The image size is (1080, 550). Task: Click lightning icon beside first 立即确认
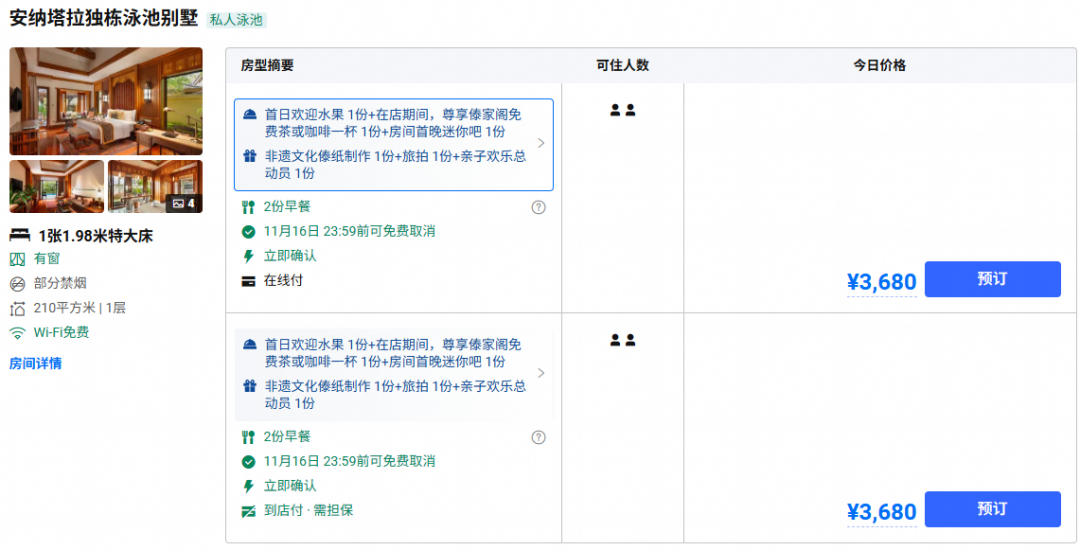[249, 257]
